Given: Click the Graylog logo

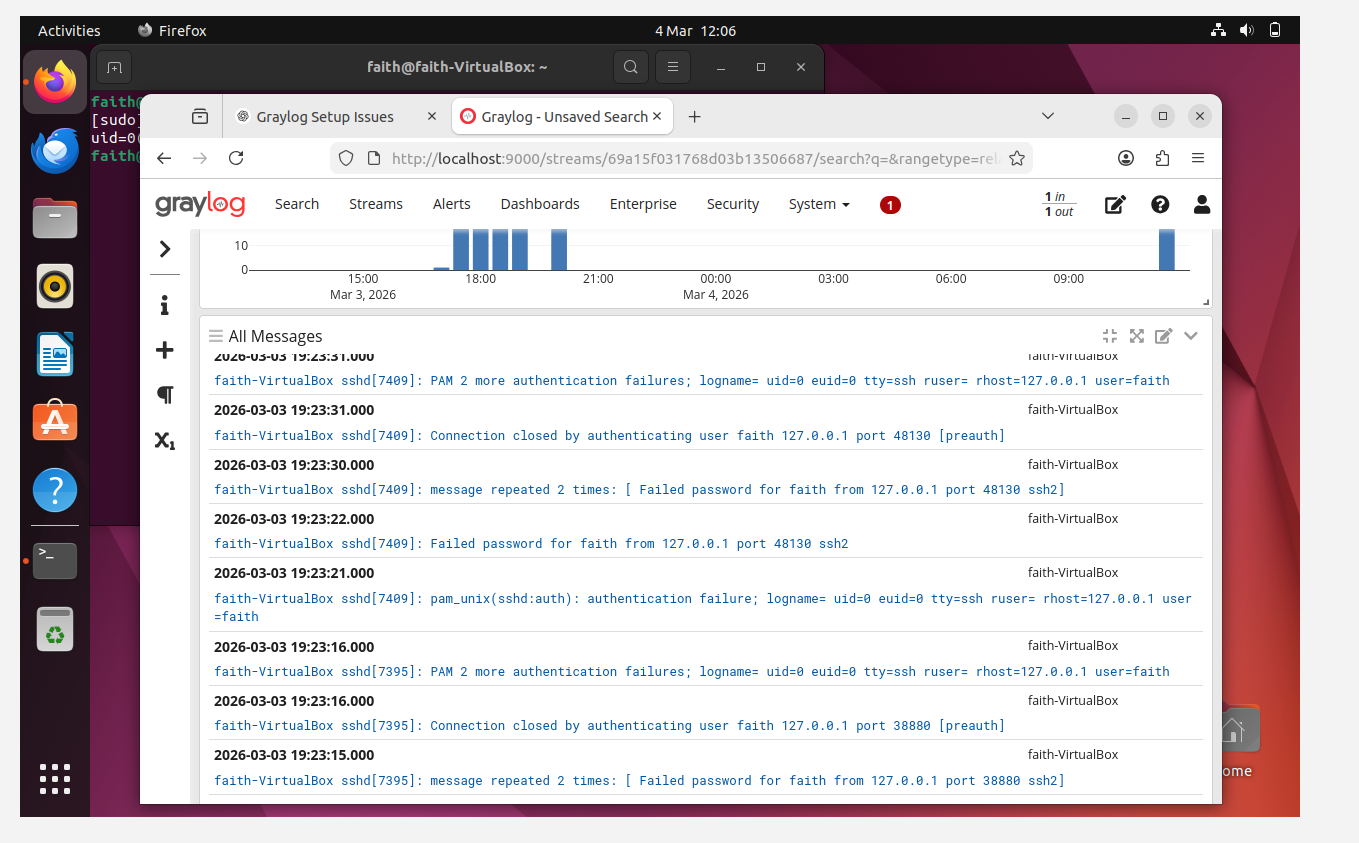Looking at the screenshot, I should [x=200, y=204].
